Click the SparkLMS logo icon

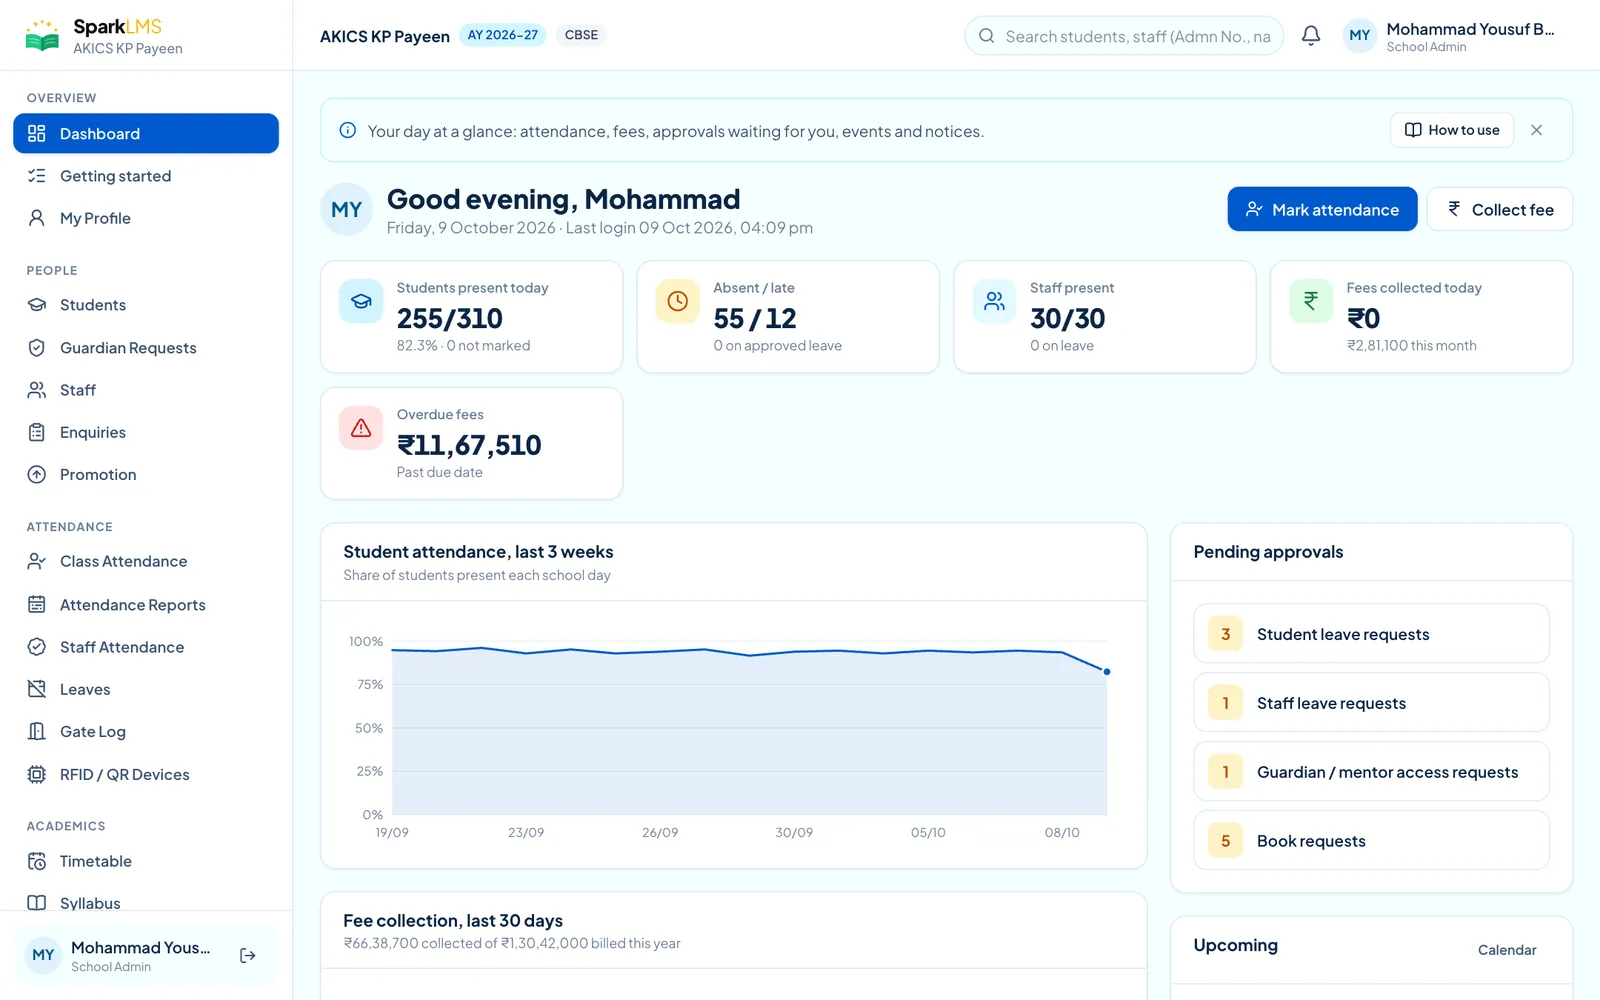click(x=42, y=36)
